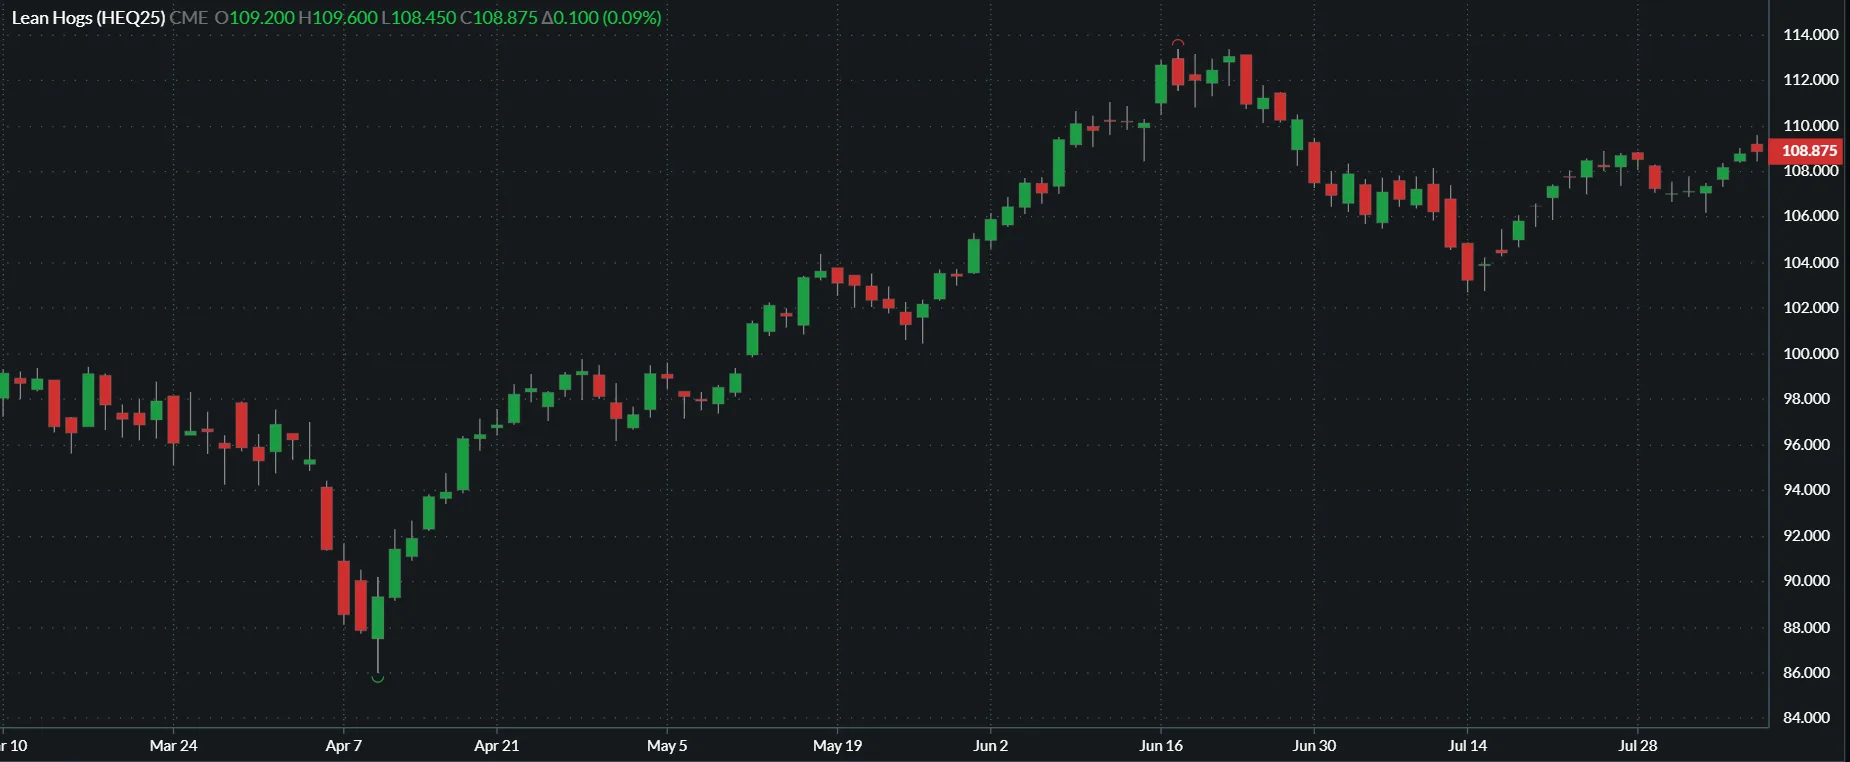
Task: Click the 84.000 price axis label
Action: (x=1806, y=717)
